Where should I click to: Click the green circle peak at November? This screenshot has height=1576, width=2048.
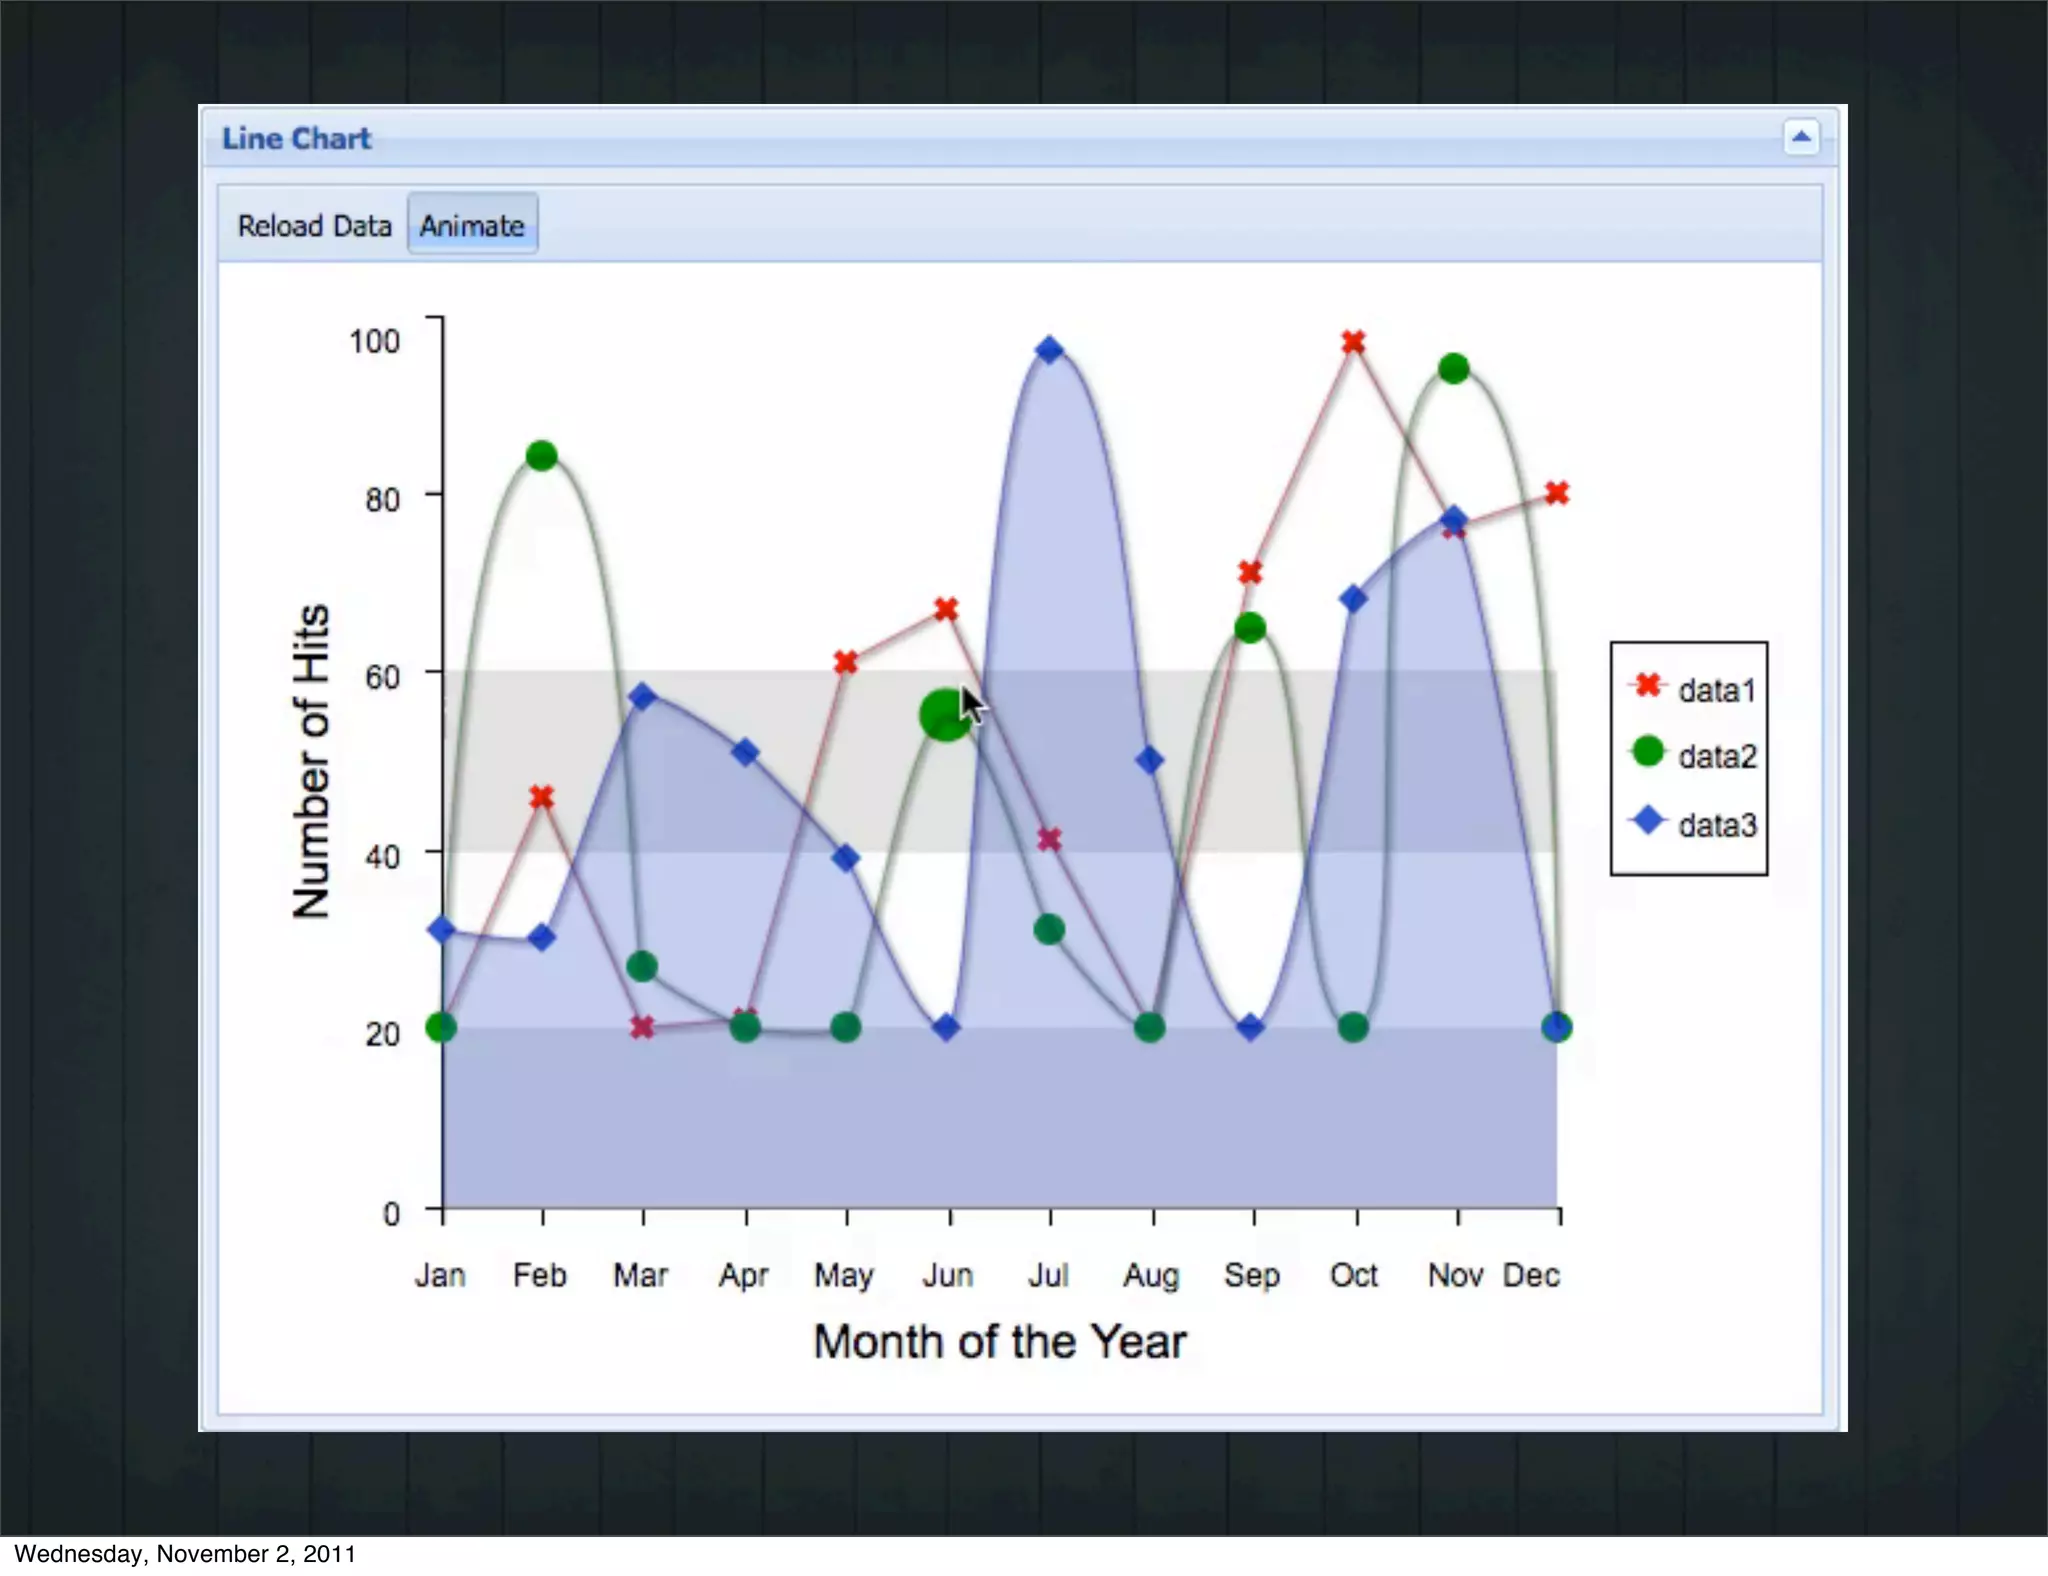(x=1453, y=369)
